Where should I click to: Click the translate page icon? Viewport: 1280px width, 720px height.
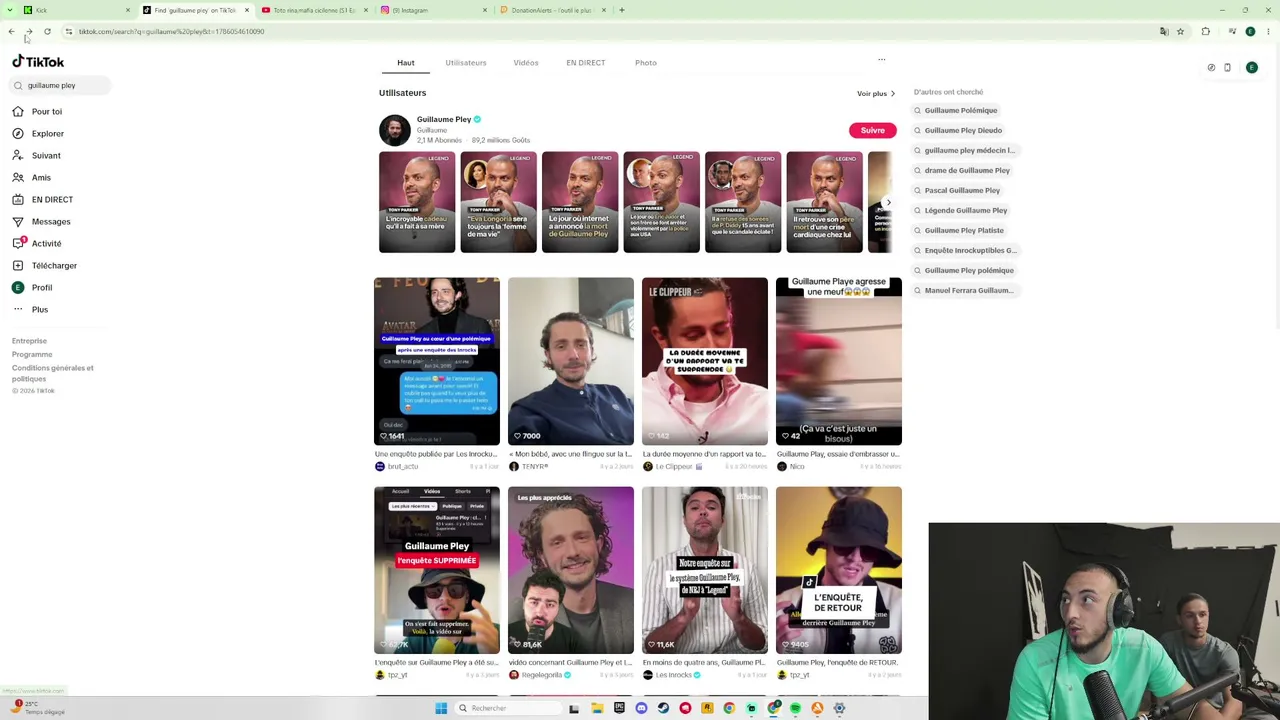[x=1164, y=32]
